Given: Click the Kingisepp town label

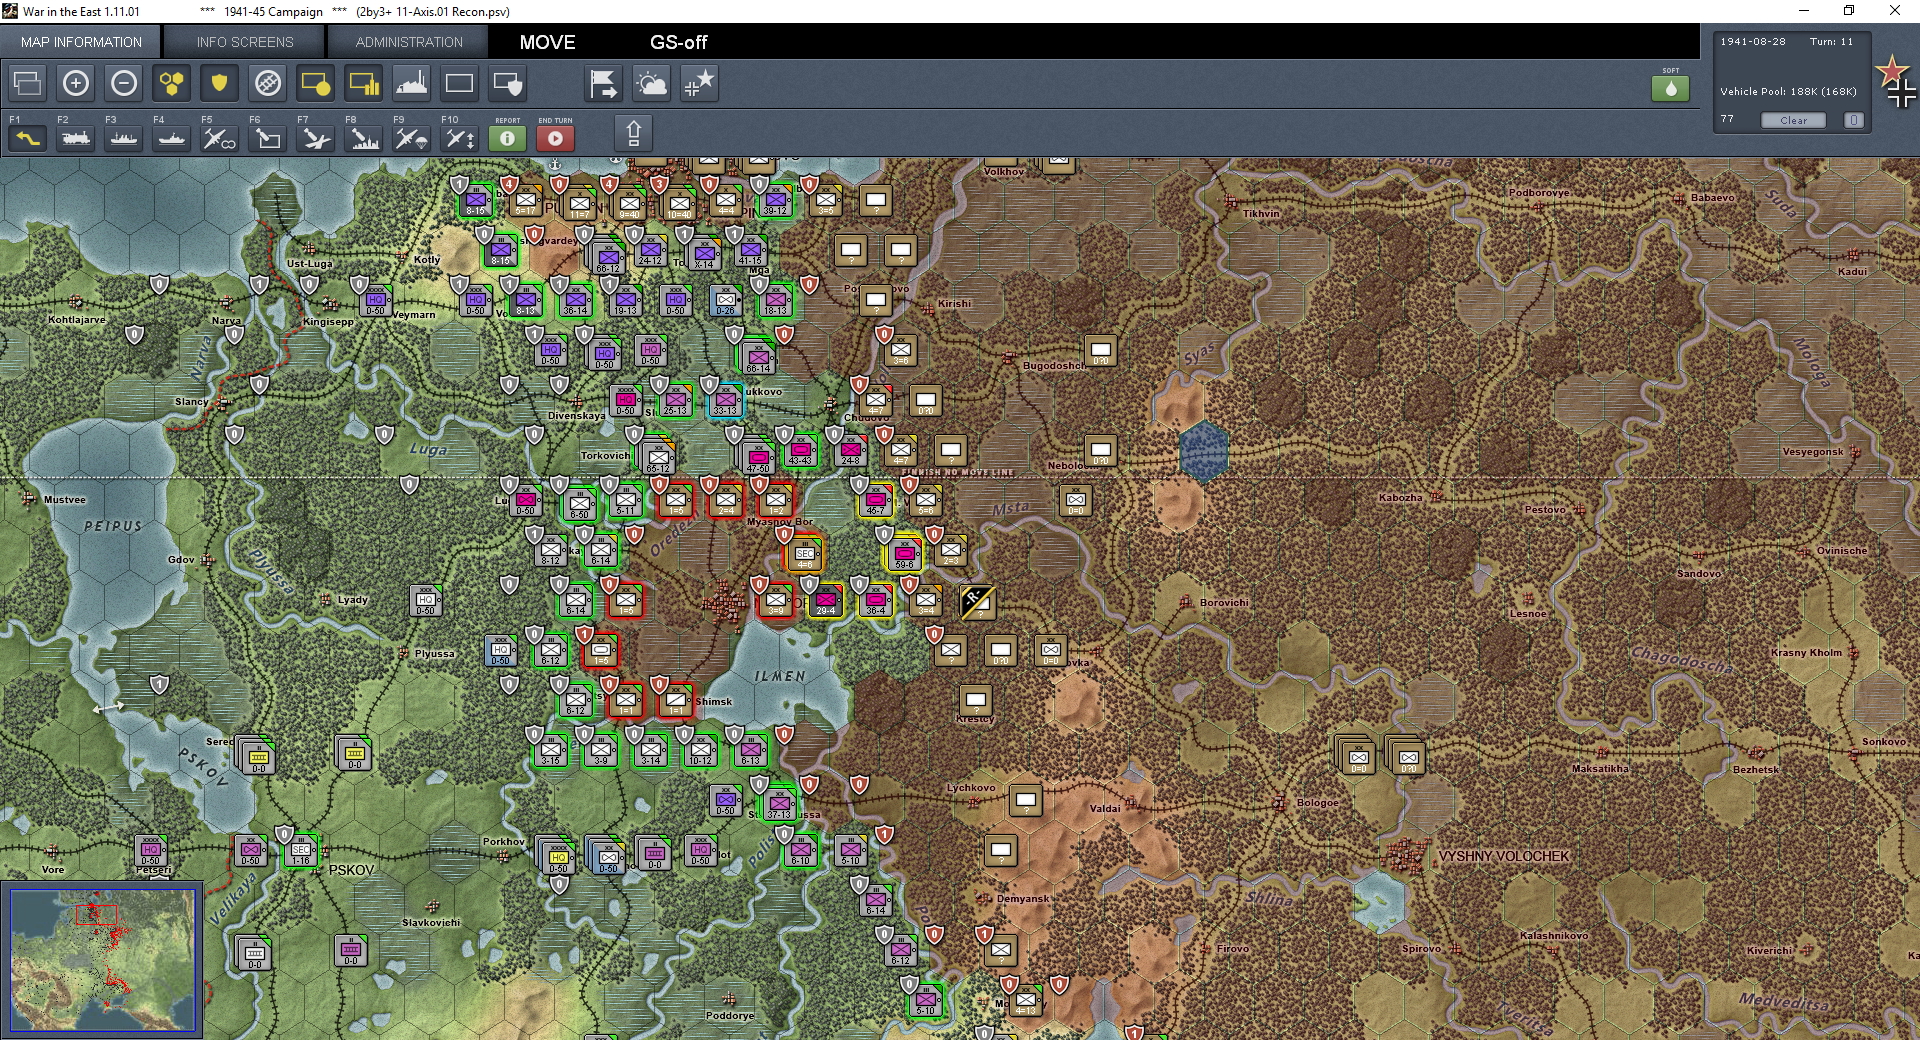Looking at the screenshot, I should [328, 322].
